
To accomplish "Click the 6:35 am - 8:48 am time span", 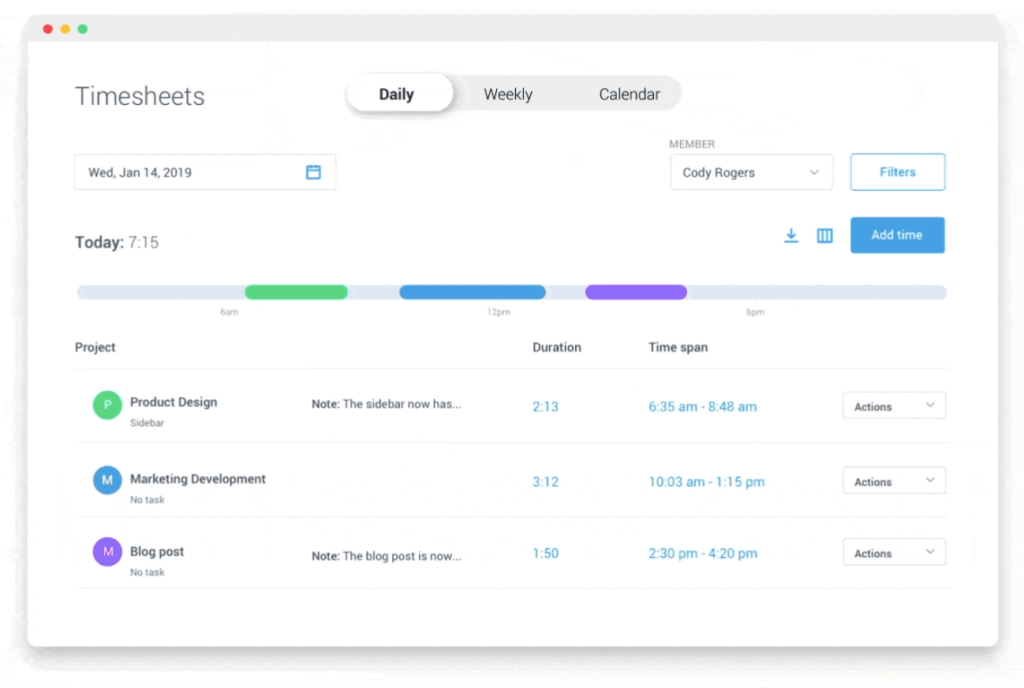I will pyautogui.click(x=702, y=407).
